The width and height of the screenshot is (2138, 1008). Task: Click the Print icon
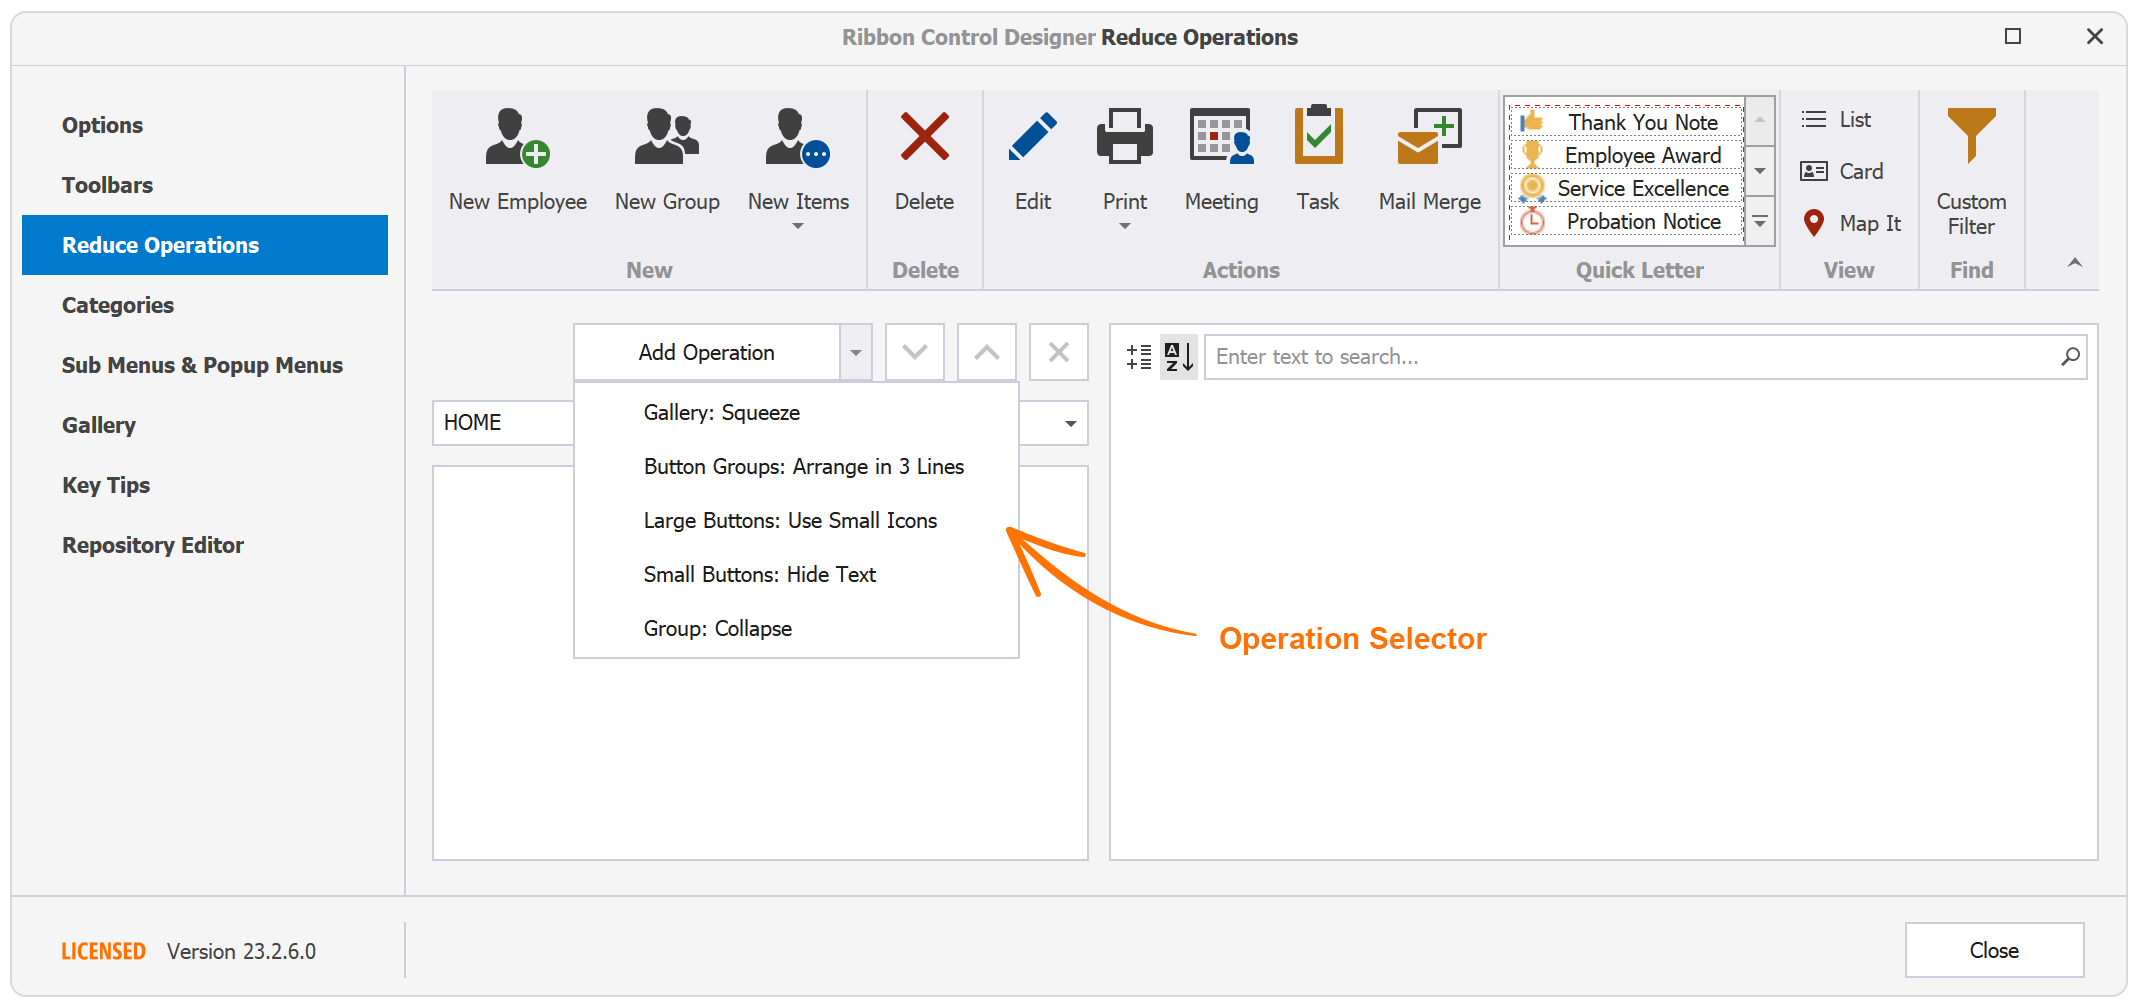pyautogui.click(x=1123, y=135)
